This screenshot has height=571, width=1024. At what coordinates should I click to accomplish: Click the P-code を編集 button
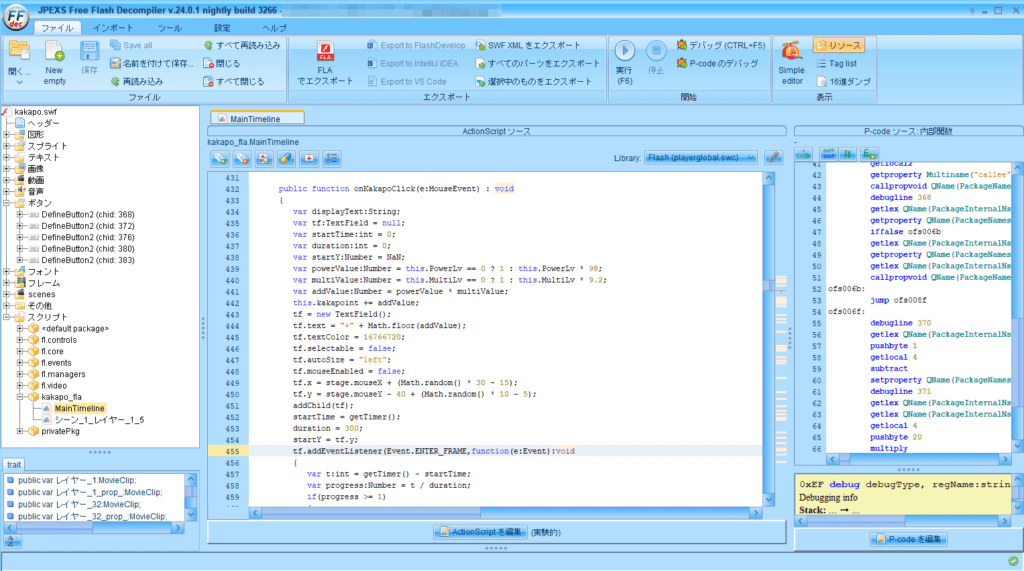(908, 539)
